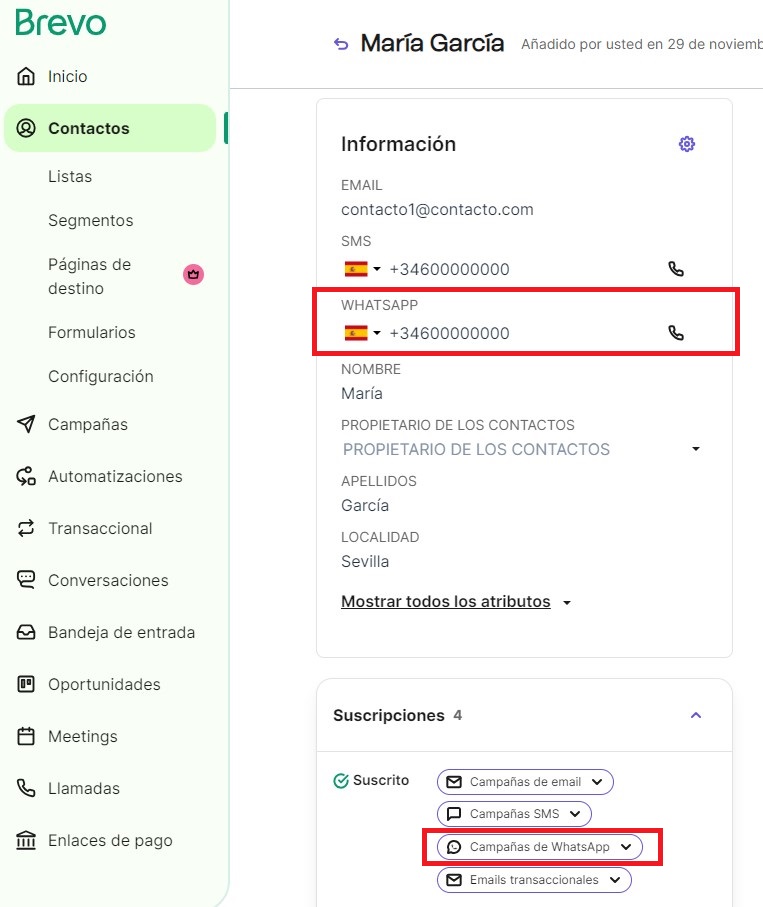763x907 pixels.
Task: Click the Enlaces de pago bank icon
Action: click(26, 840)
